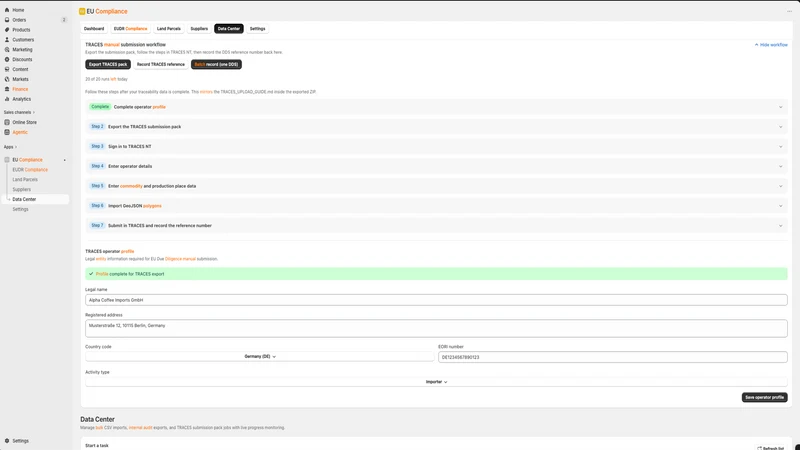Click the Content icon in sidebar
Screen dimensions: 800x450
coord(7,69)
